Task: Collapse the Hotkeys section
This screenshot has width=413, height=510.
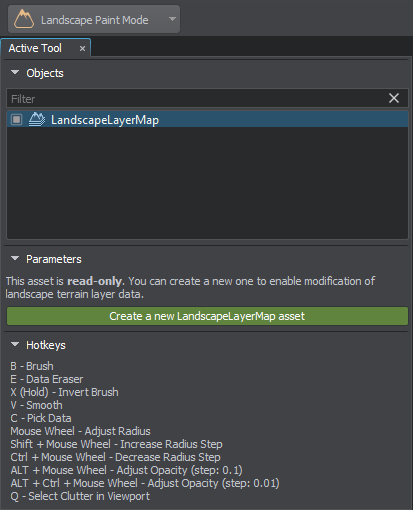Action: pyautogui.click(x=15, y=344)
